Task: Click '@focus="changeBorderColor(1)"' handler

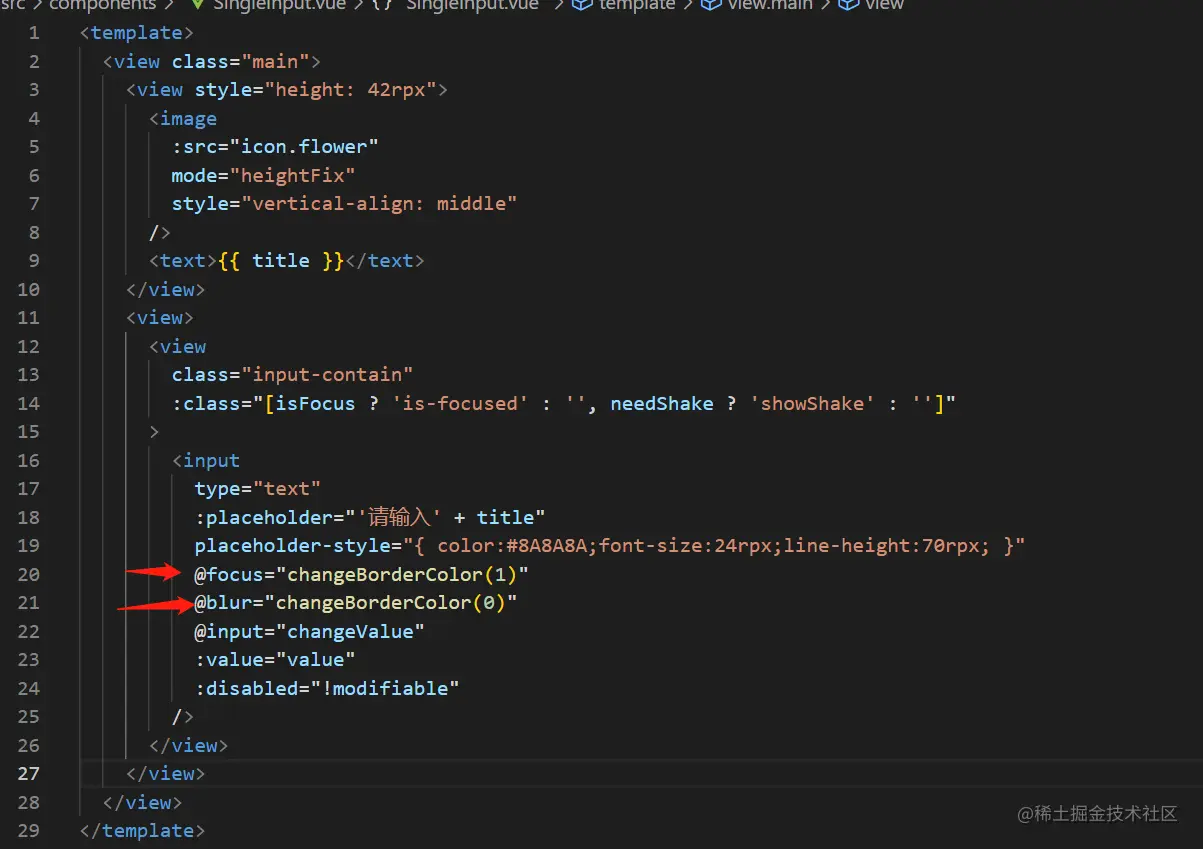Action: [x=362, y=575]
